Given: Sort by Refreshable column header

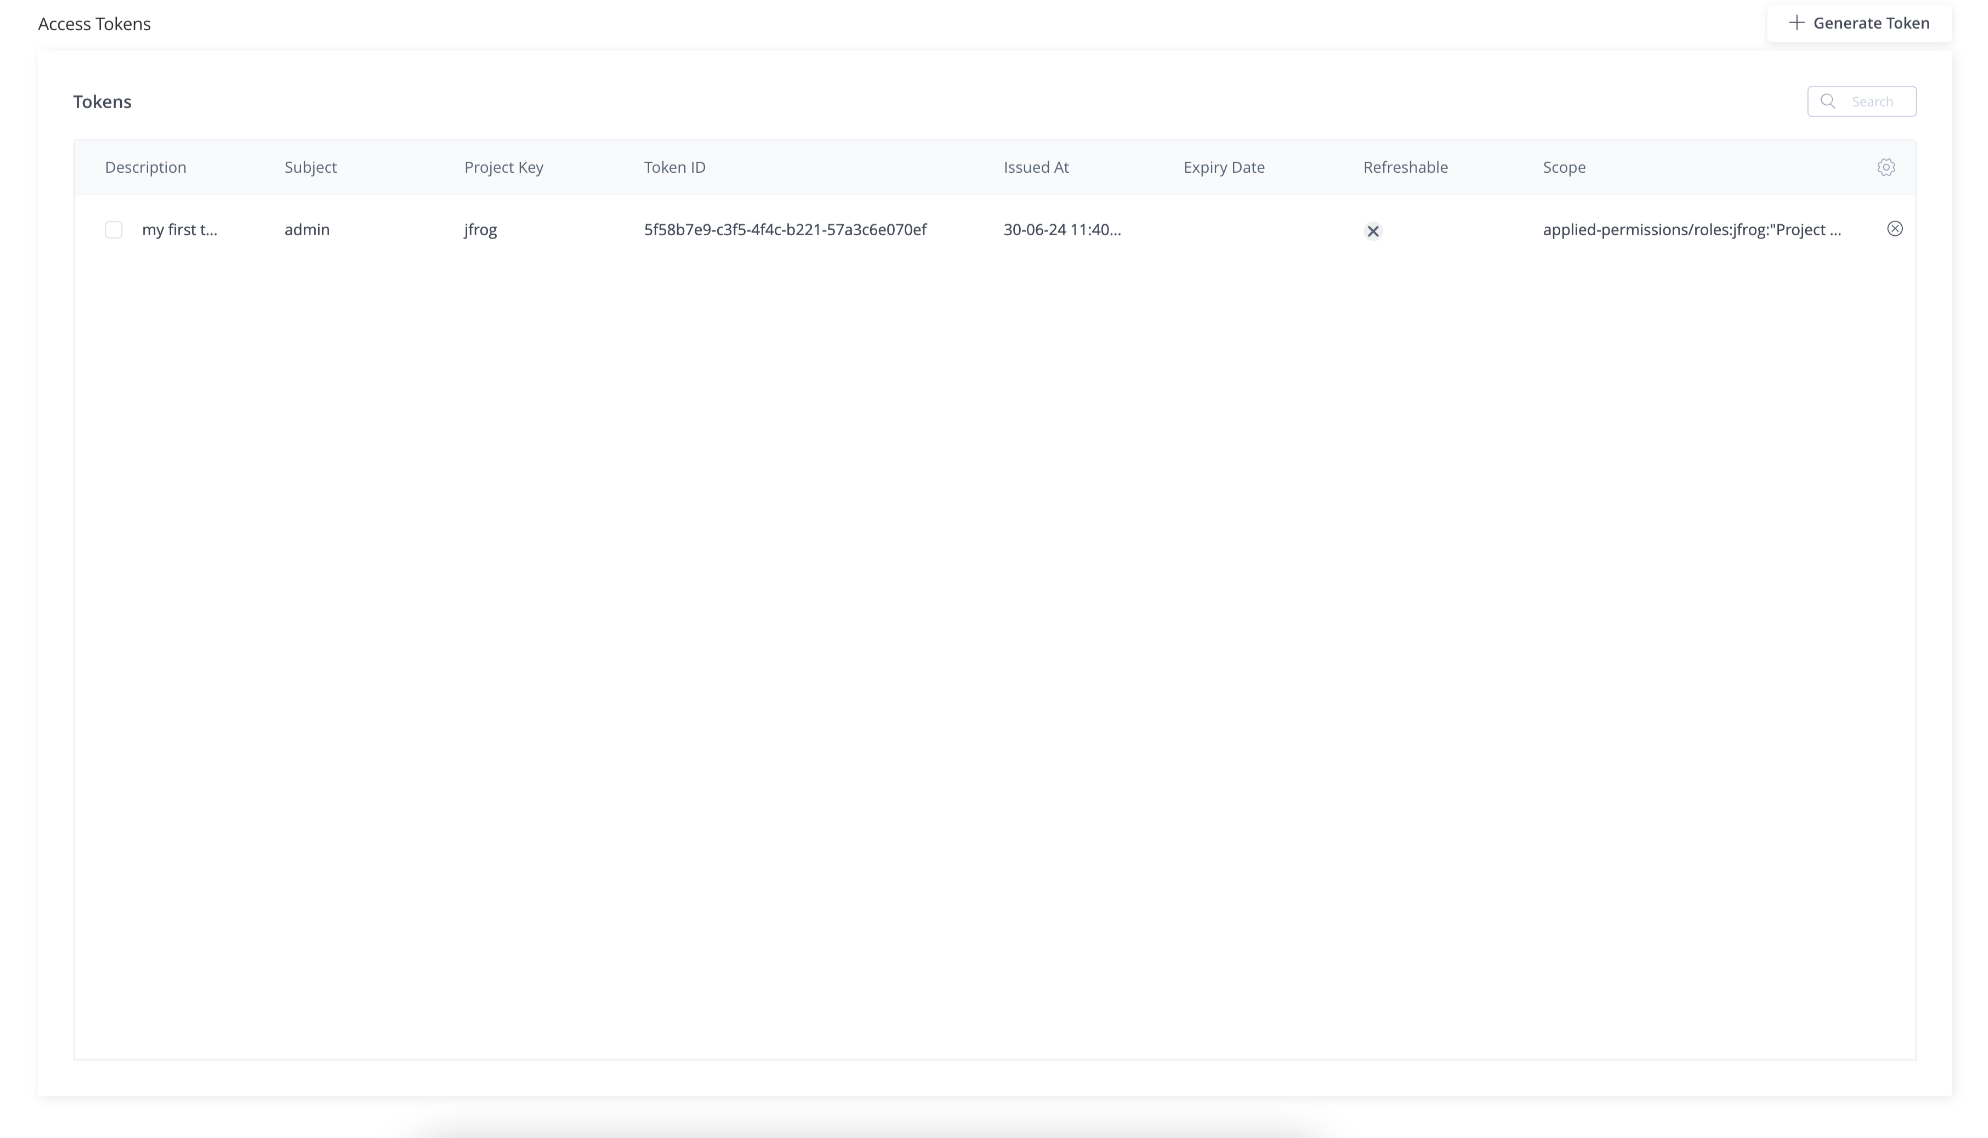Looking at the screenshot, I should (1405, 167).
